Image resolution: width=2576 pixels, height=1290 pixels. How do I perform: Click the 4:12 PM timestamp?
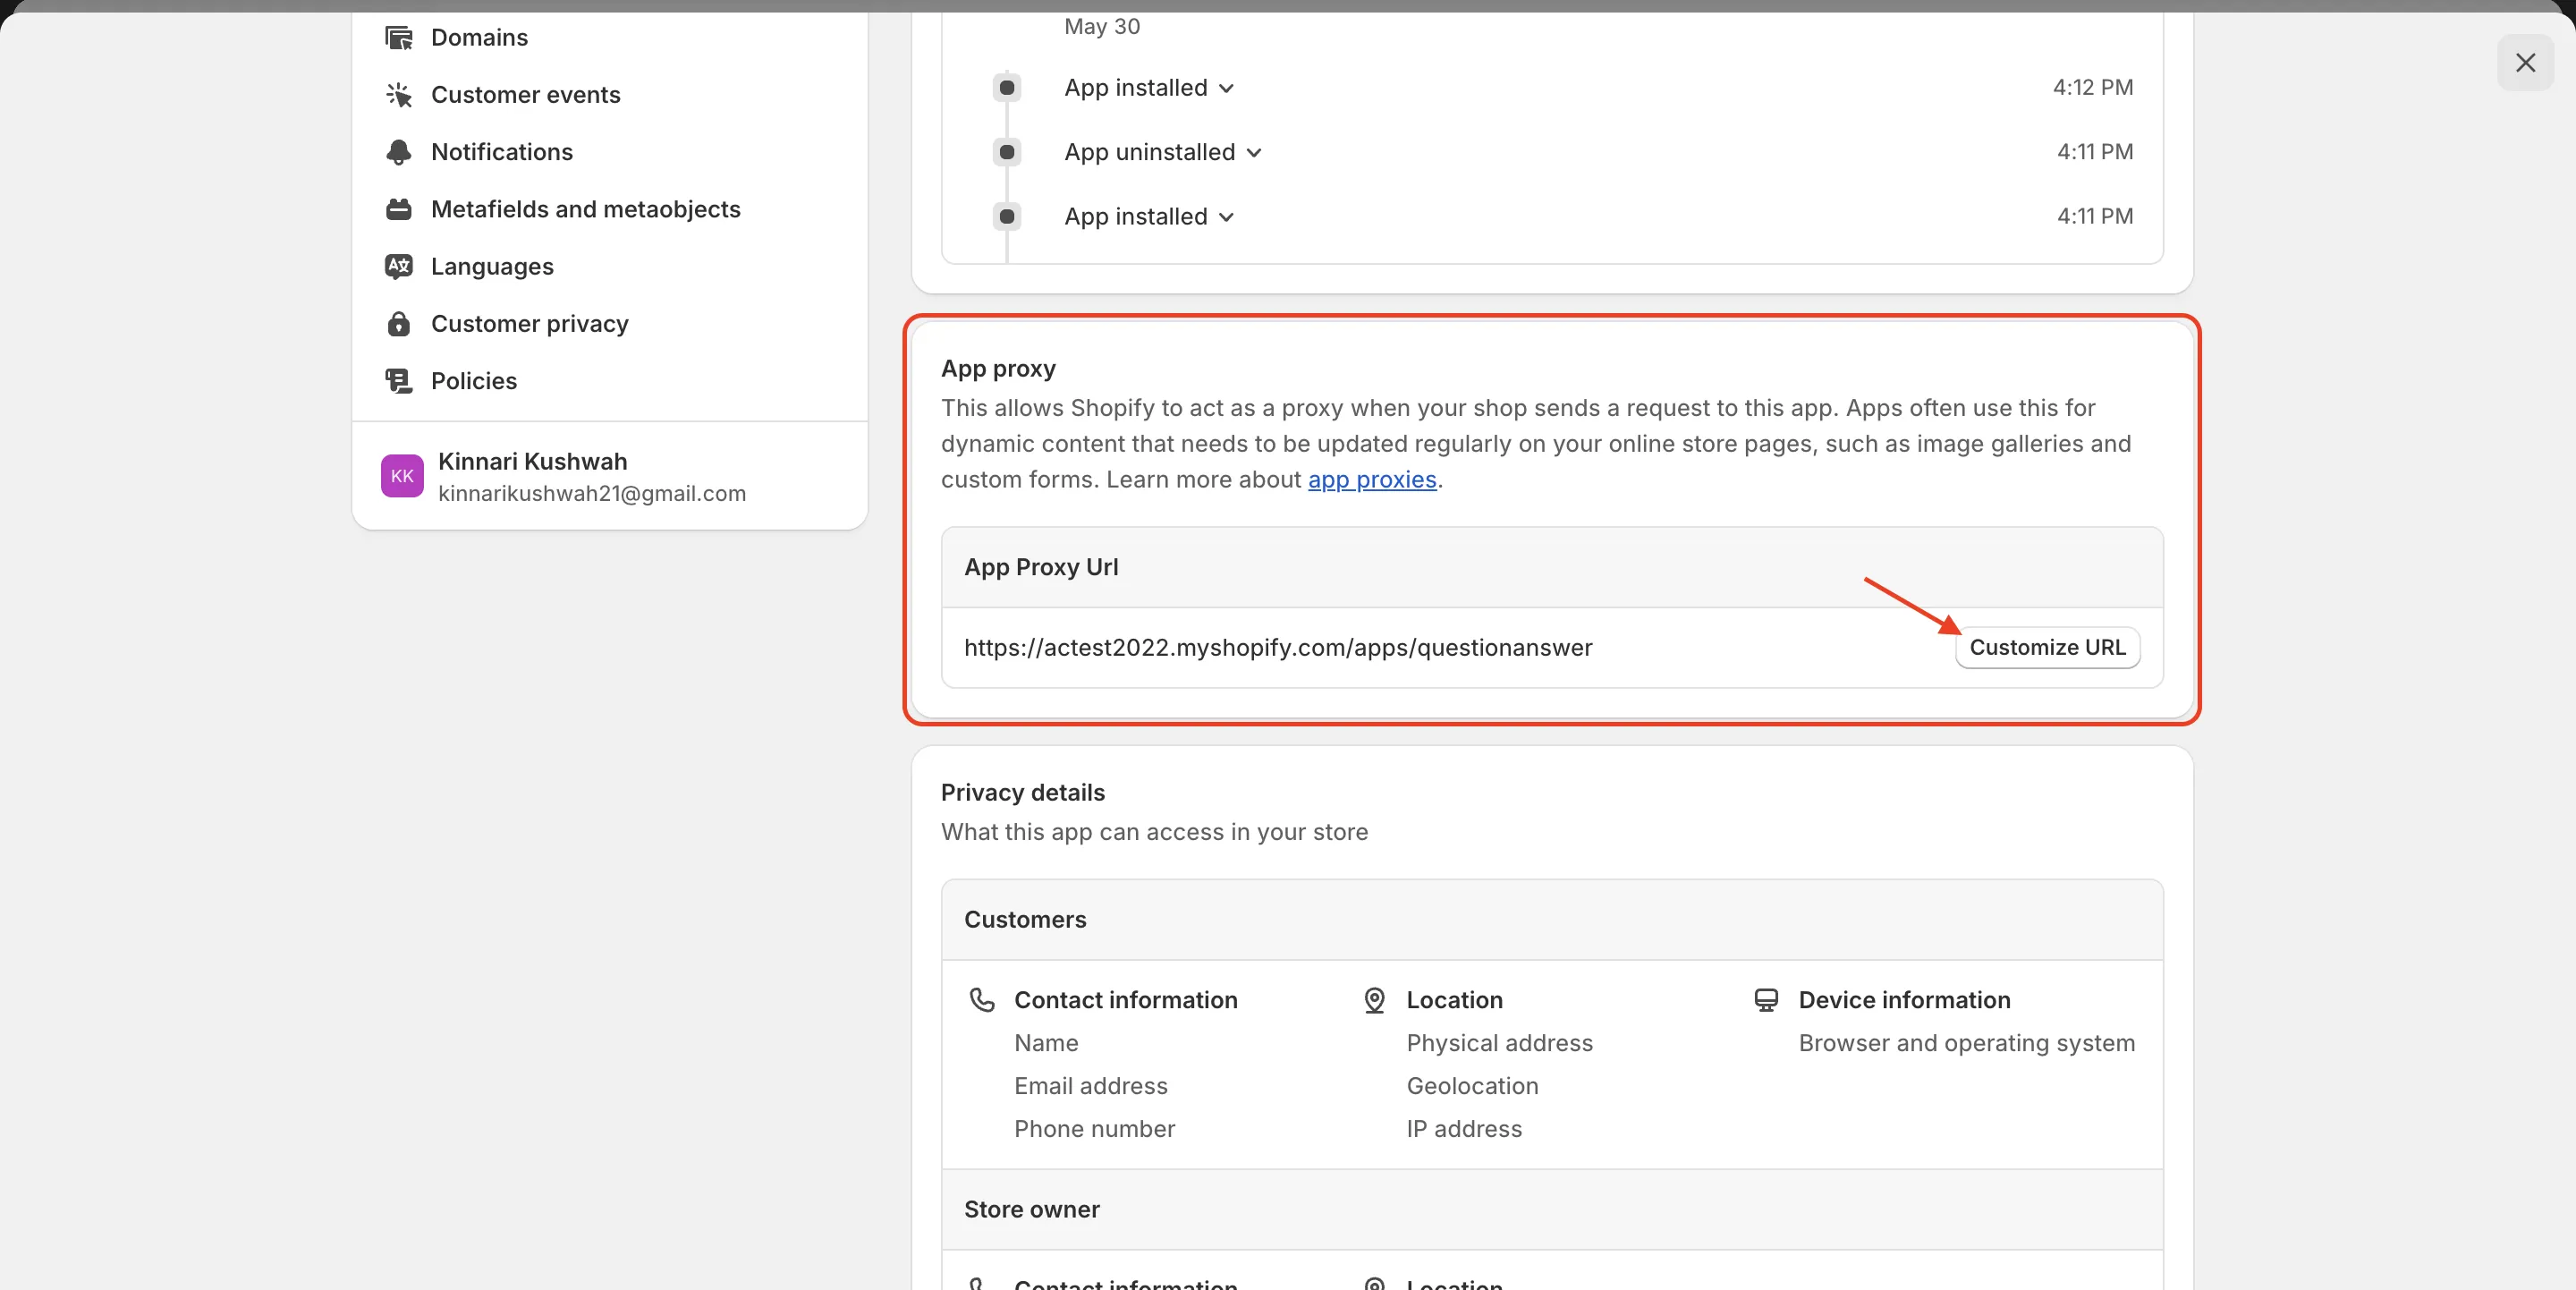click(2092, 88)
